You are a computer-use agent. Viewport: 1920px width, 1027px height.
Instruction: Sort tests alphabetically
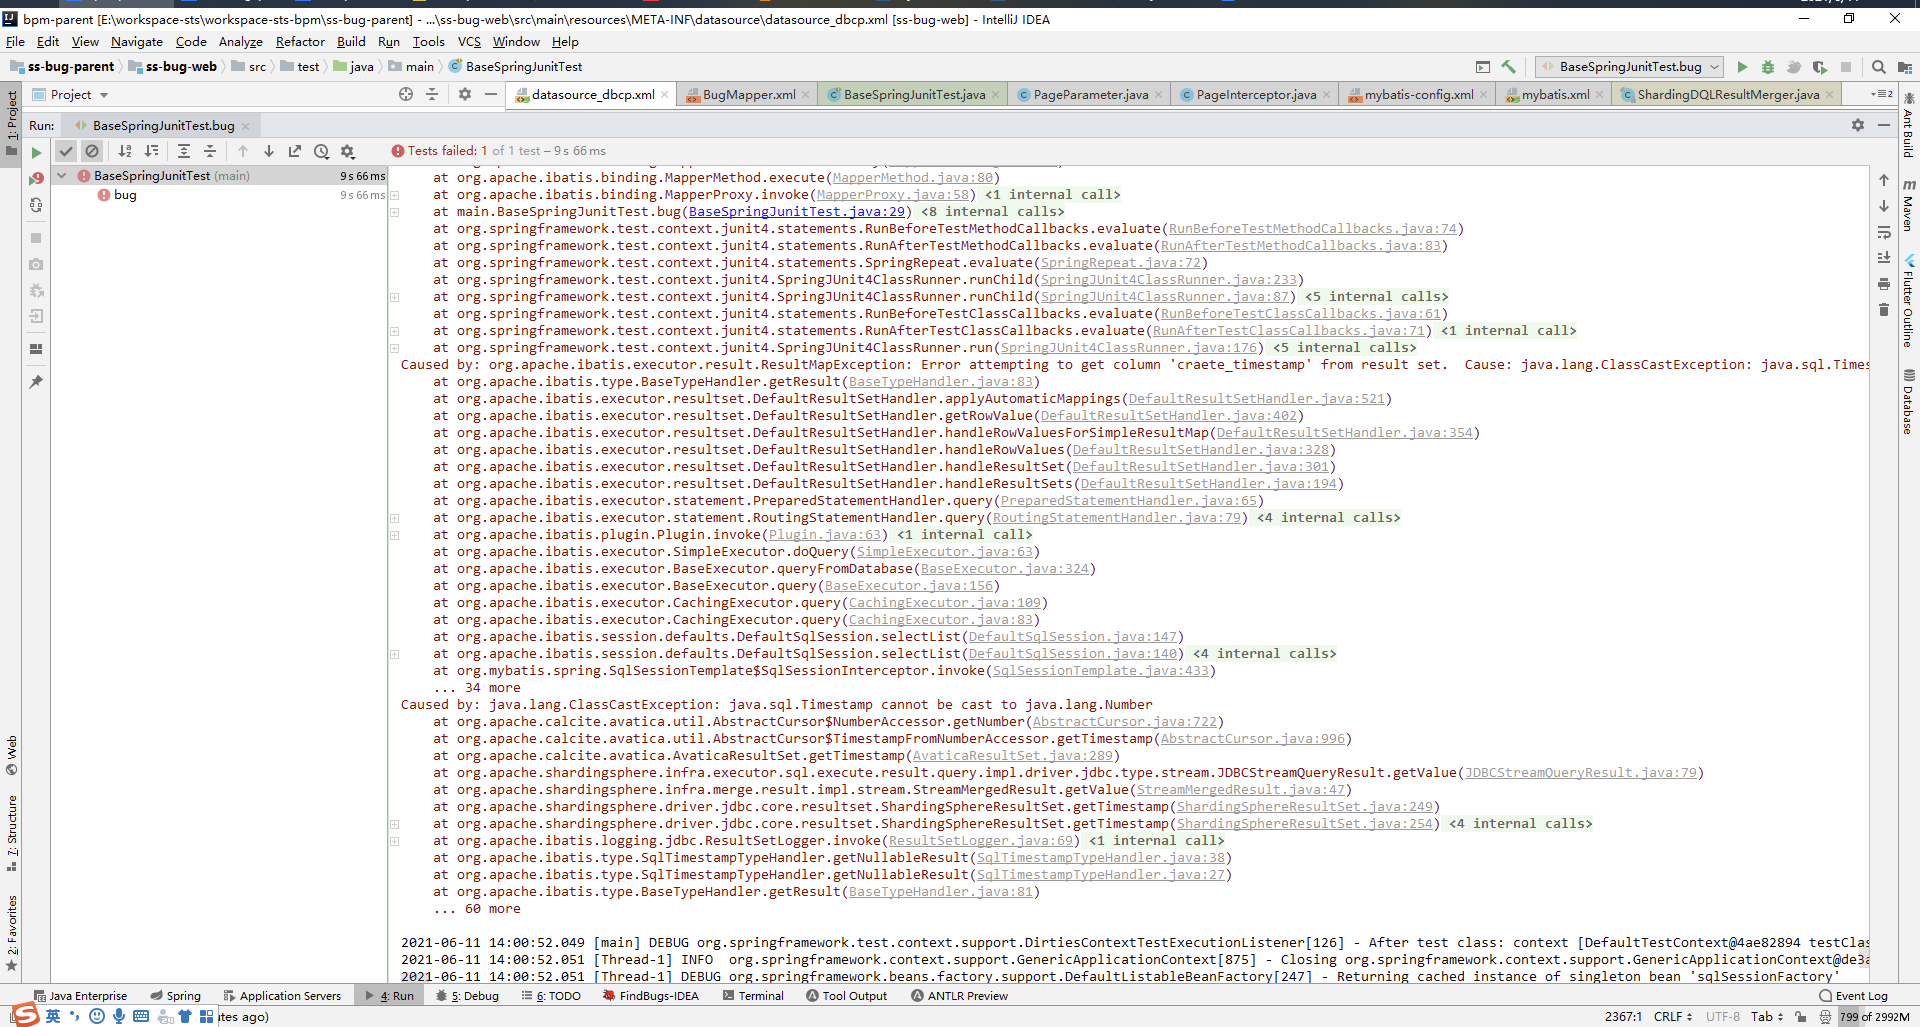pyautogui.click(x=125, y=151)
